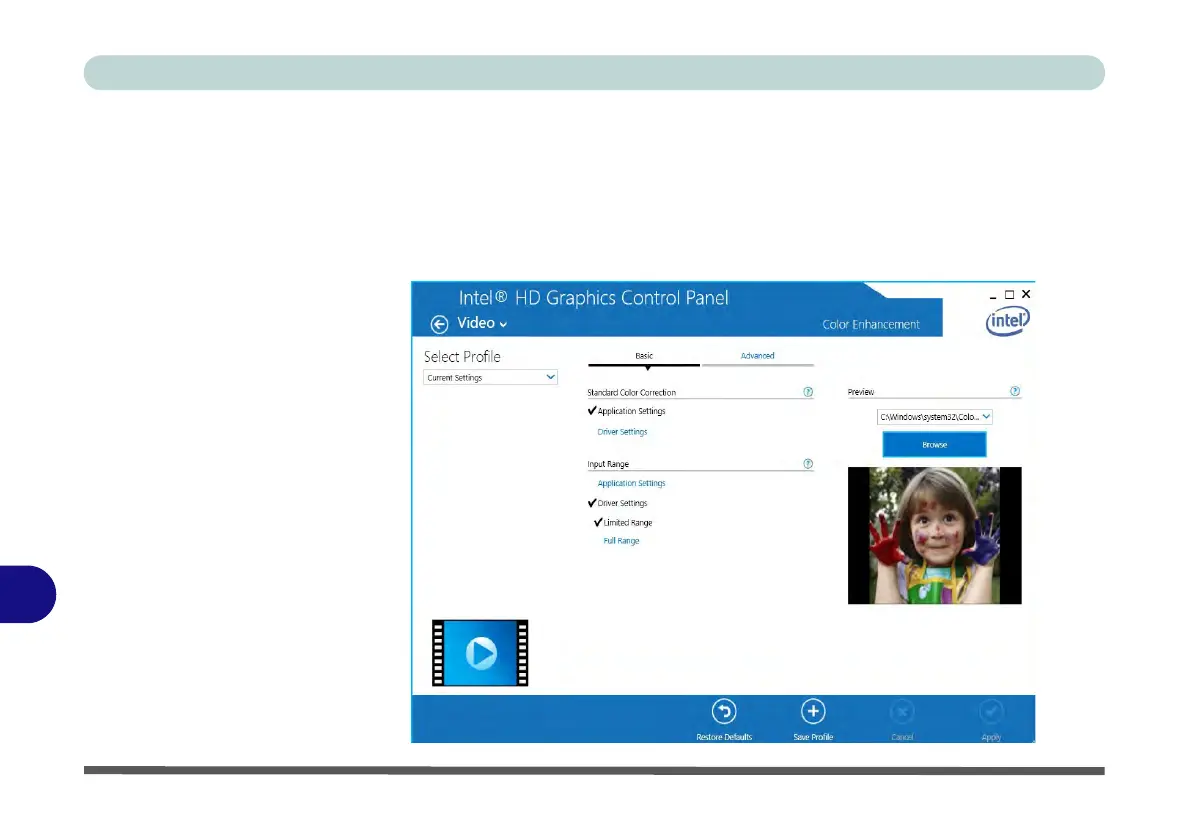
Task: Click the Save Profile plus icon
Action: [x=813, y=712]
